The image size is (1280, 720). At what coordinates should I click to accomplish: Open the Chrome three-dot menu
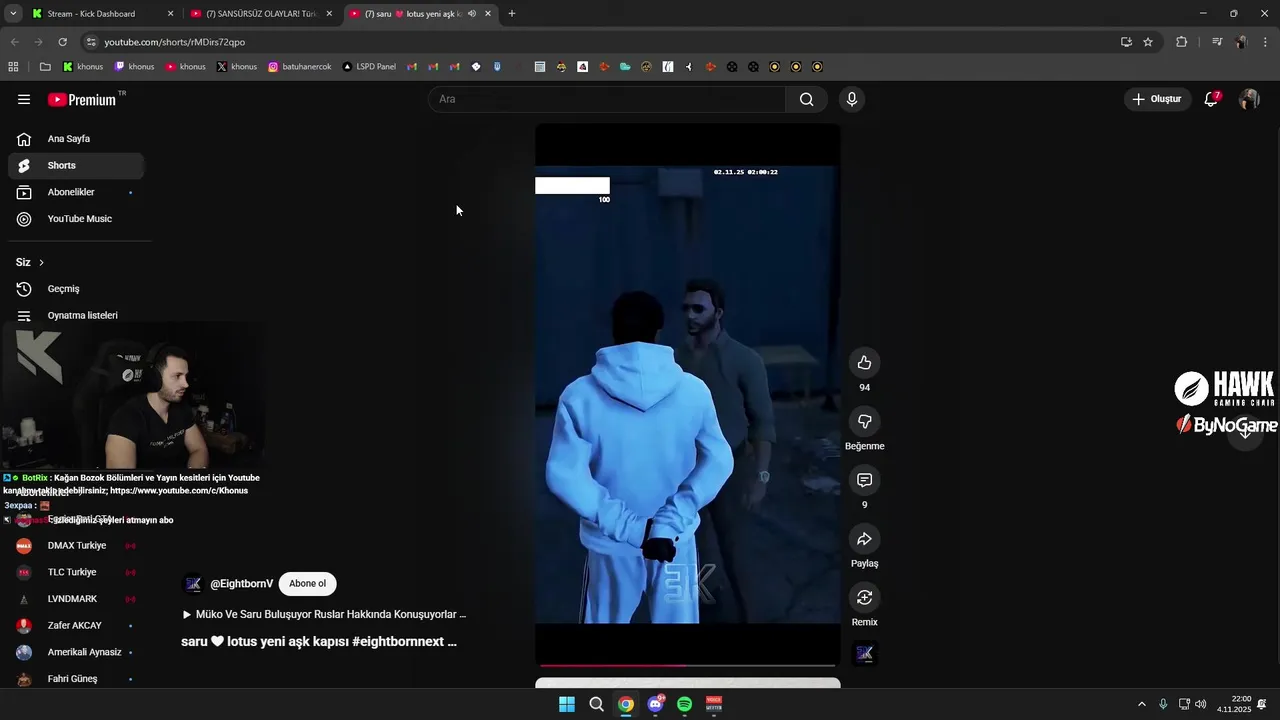(1265, 42)
